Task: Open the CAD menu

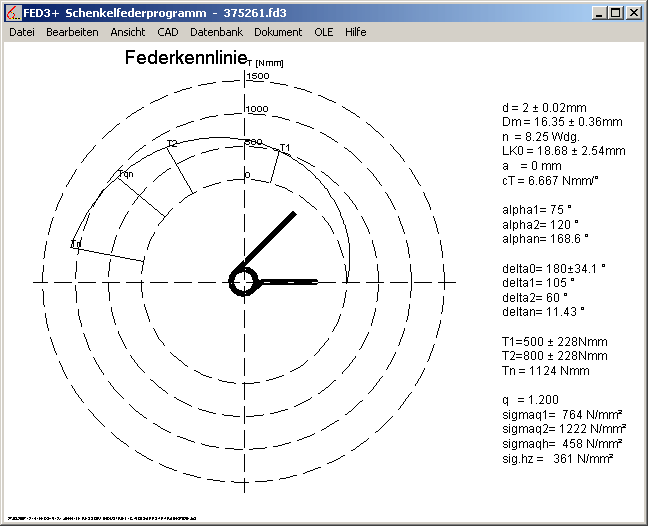Action: (x=168, y=32)
